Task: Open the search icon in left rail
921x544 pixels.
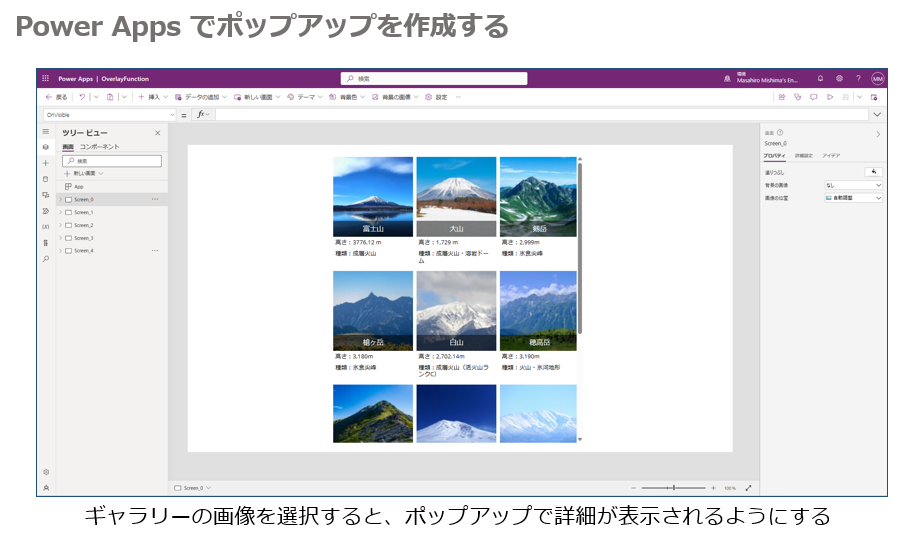Action: (x=46, y=258)
